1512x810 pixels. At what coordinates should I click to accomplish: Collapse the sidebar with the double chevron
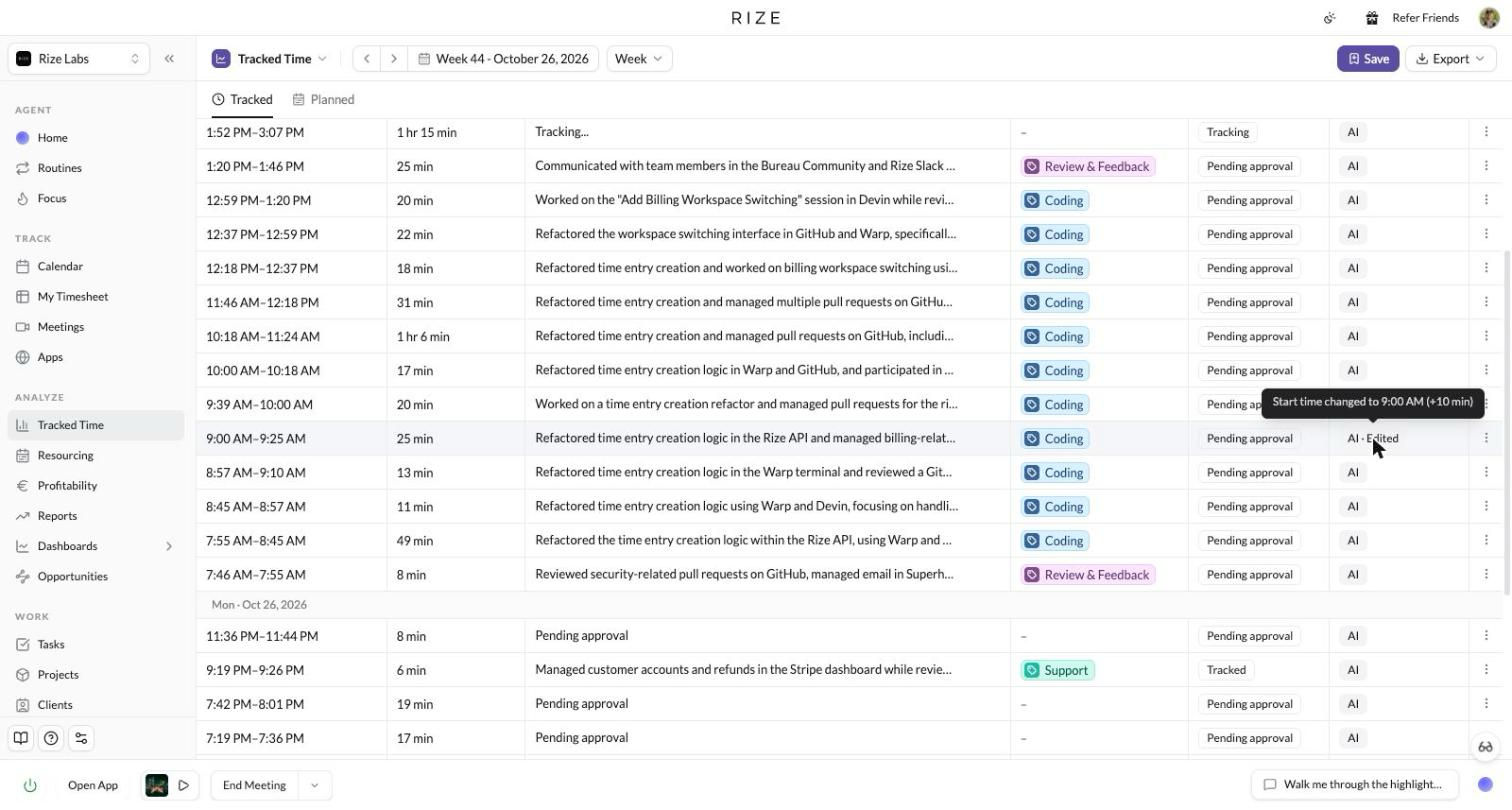tap(169, 59)
